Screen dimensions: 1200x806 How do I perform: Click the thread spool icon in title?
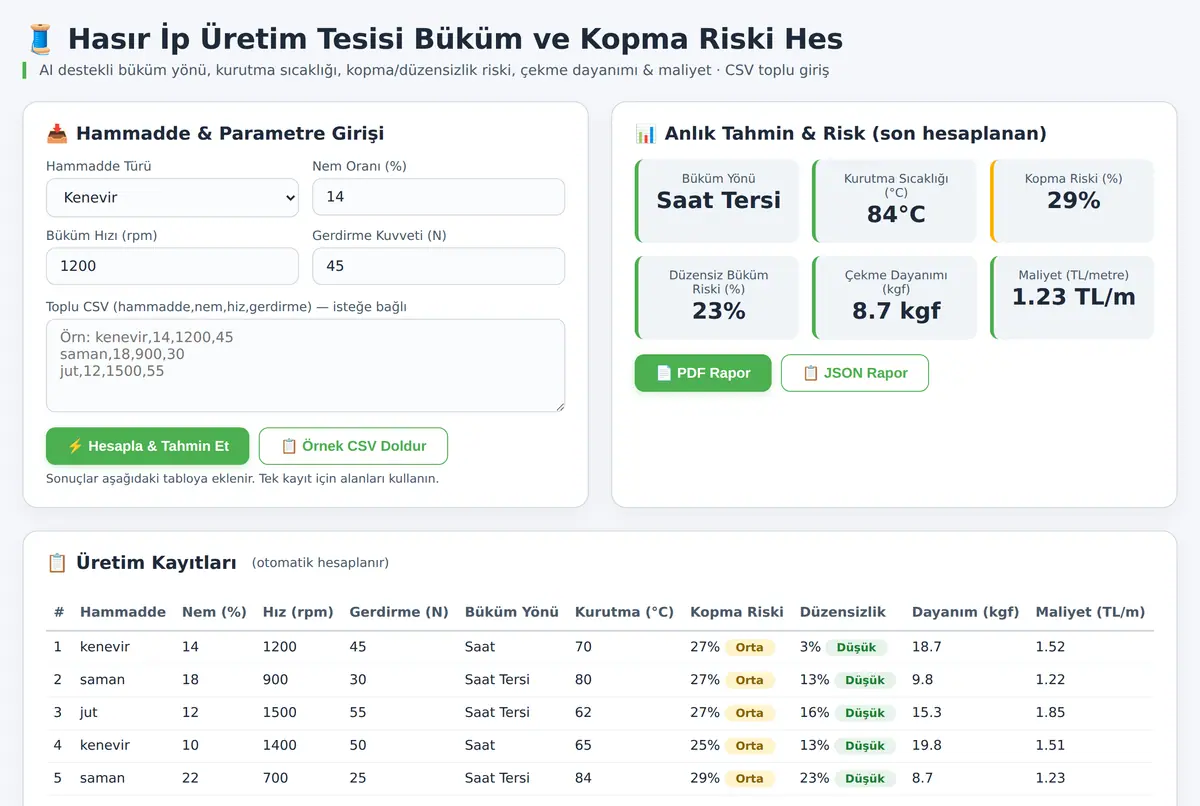pyautogui.click(x=40, y=39)
